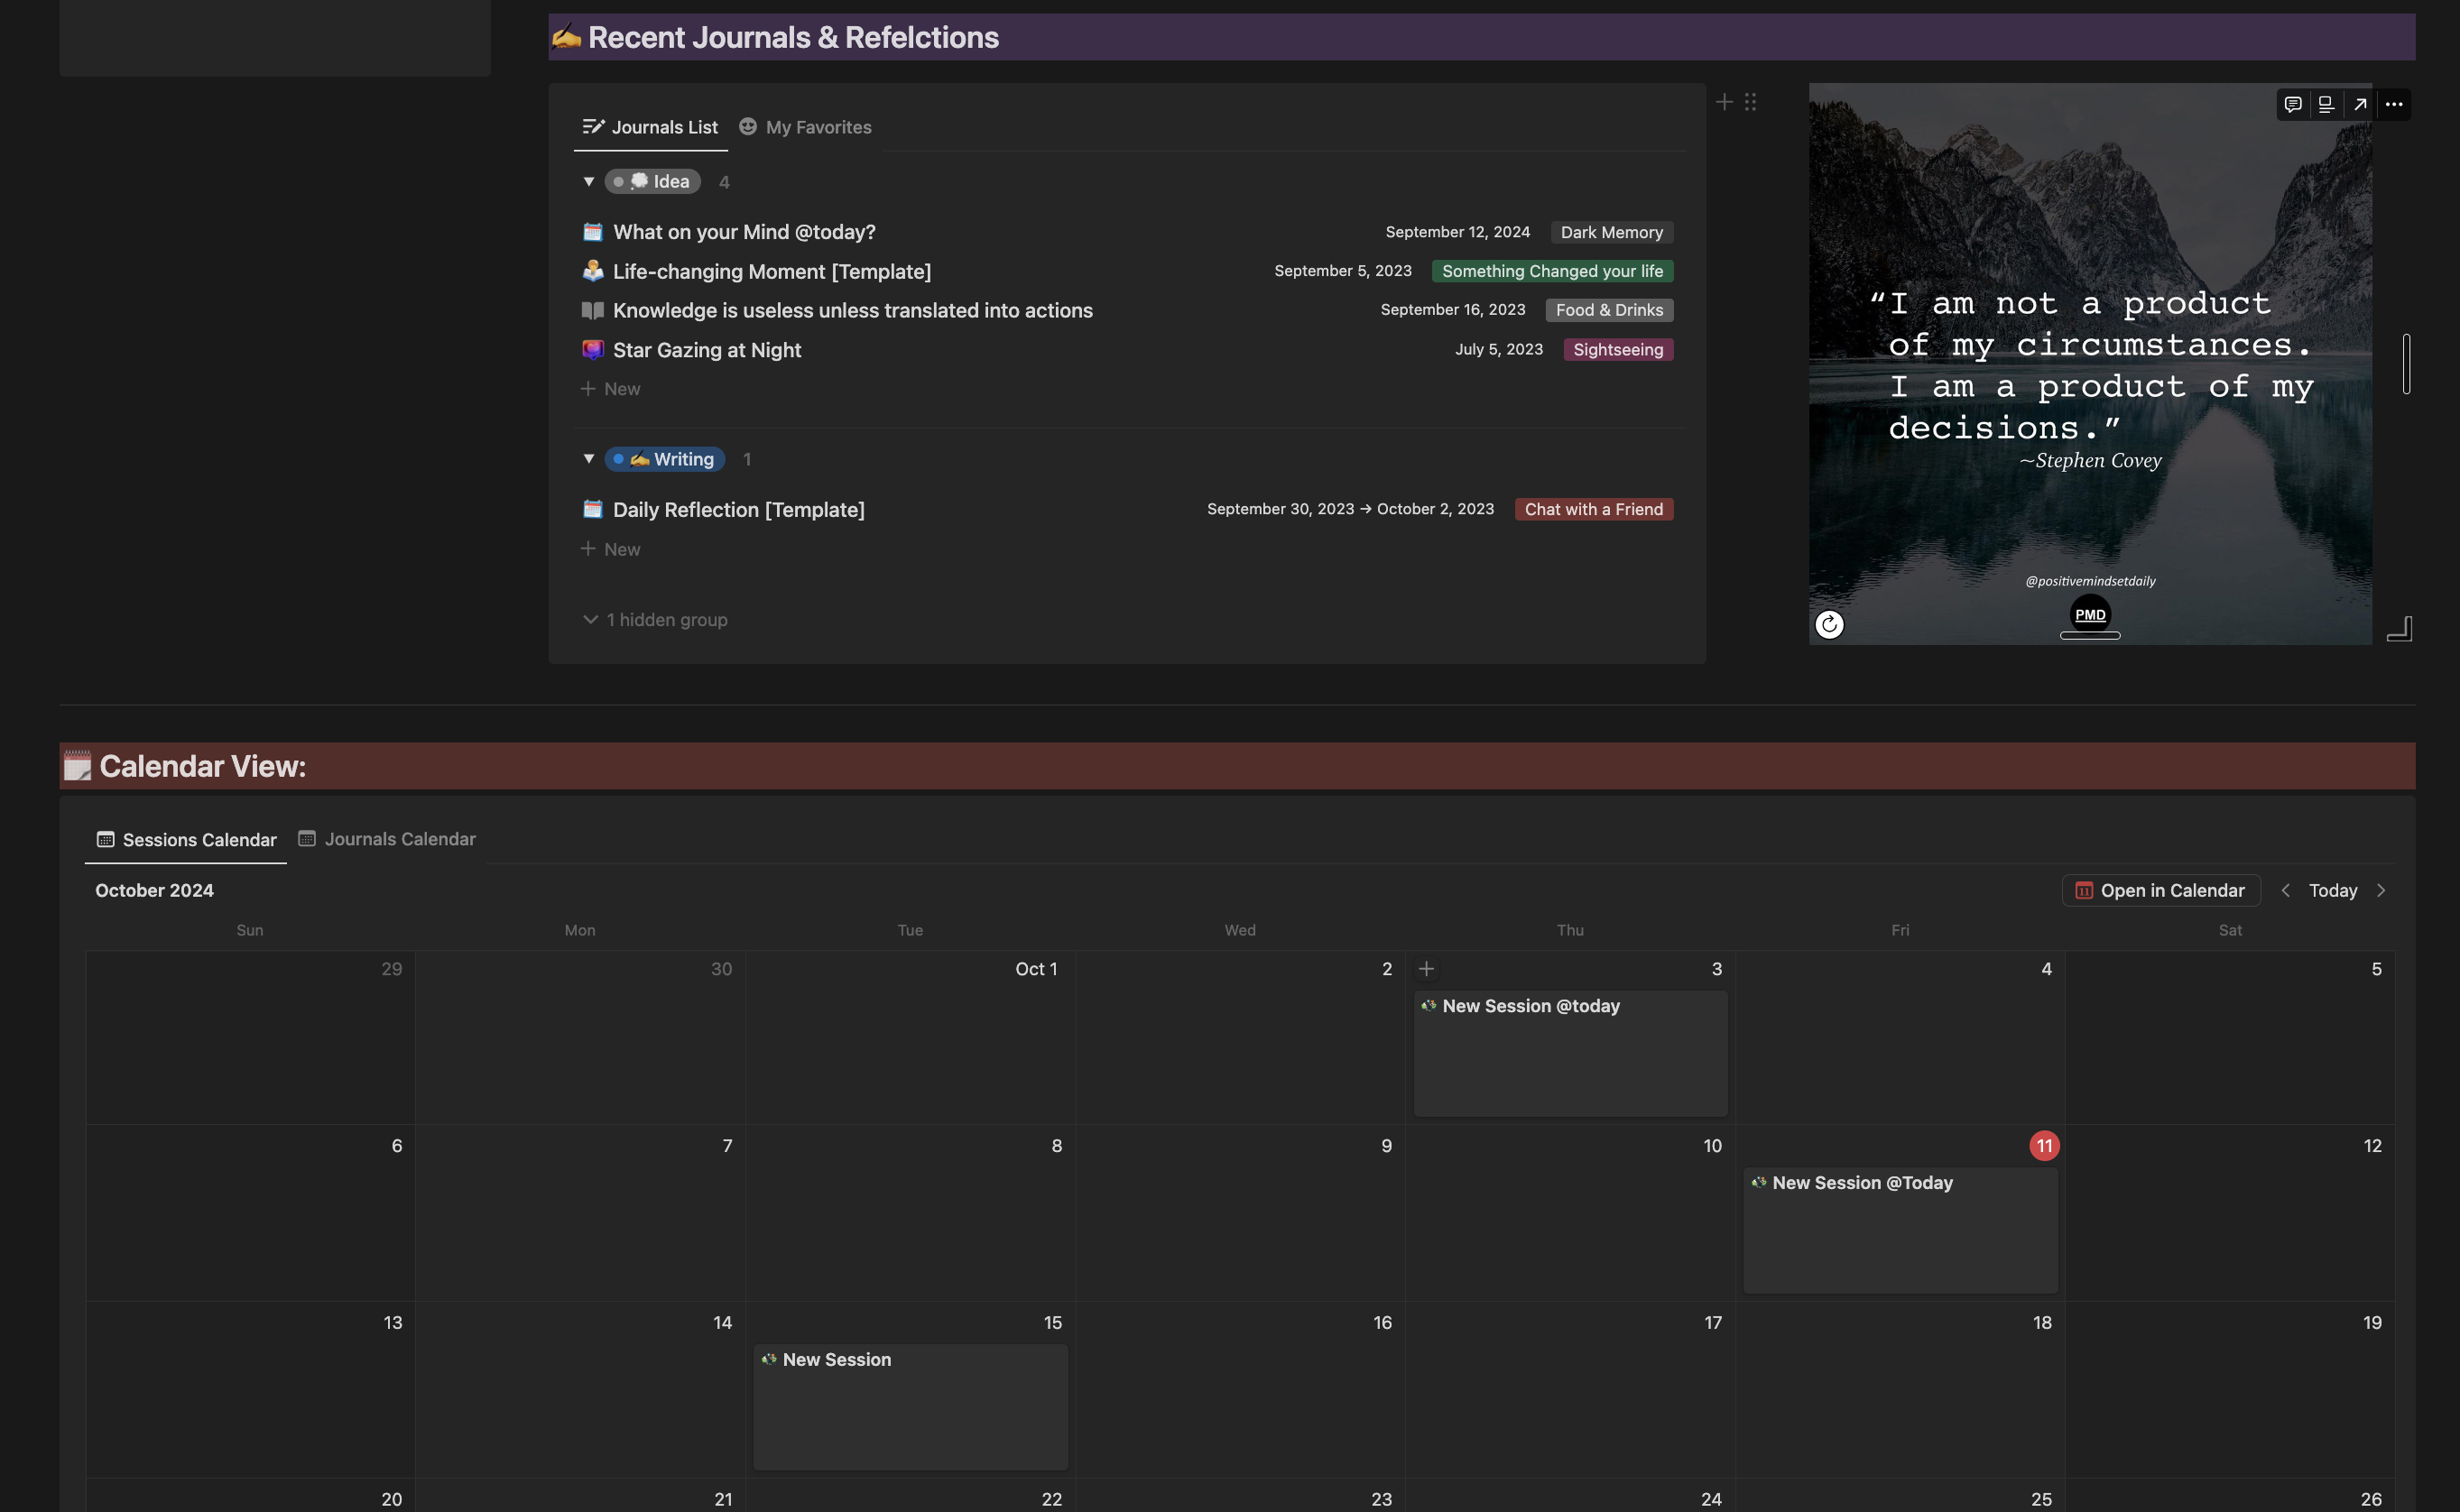Collapse the Idea group triangle
Image resolution: width=2460 pixels, height=1512 pixels.
click(589, 181)
